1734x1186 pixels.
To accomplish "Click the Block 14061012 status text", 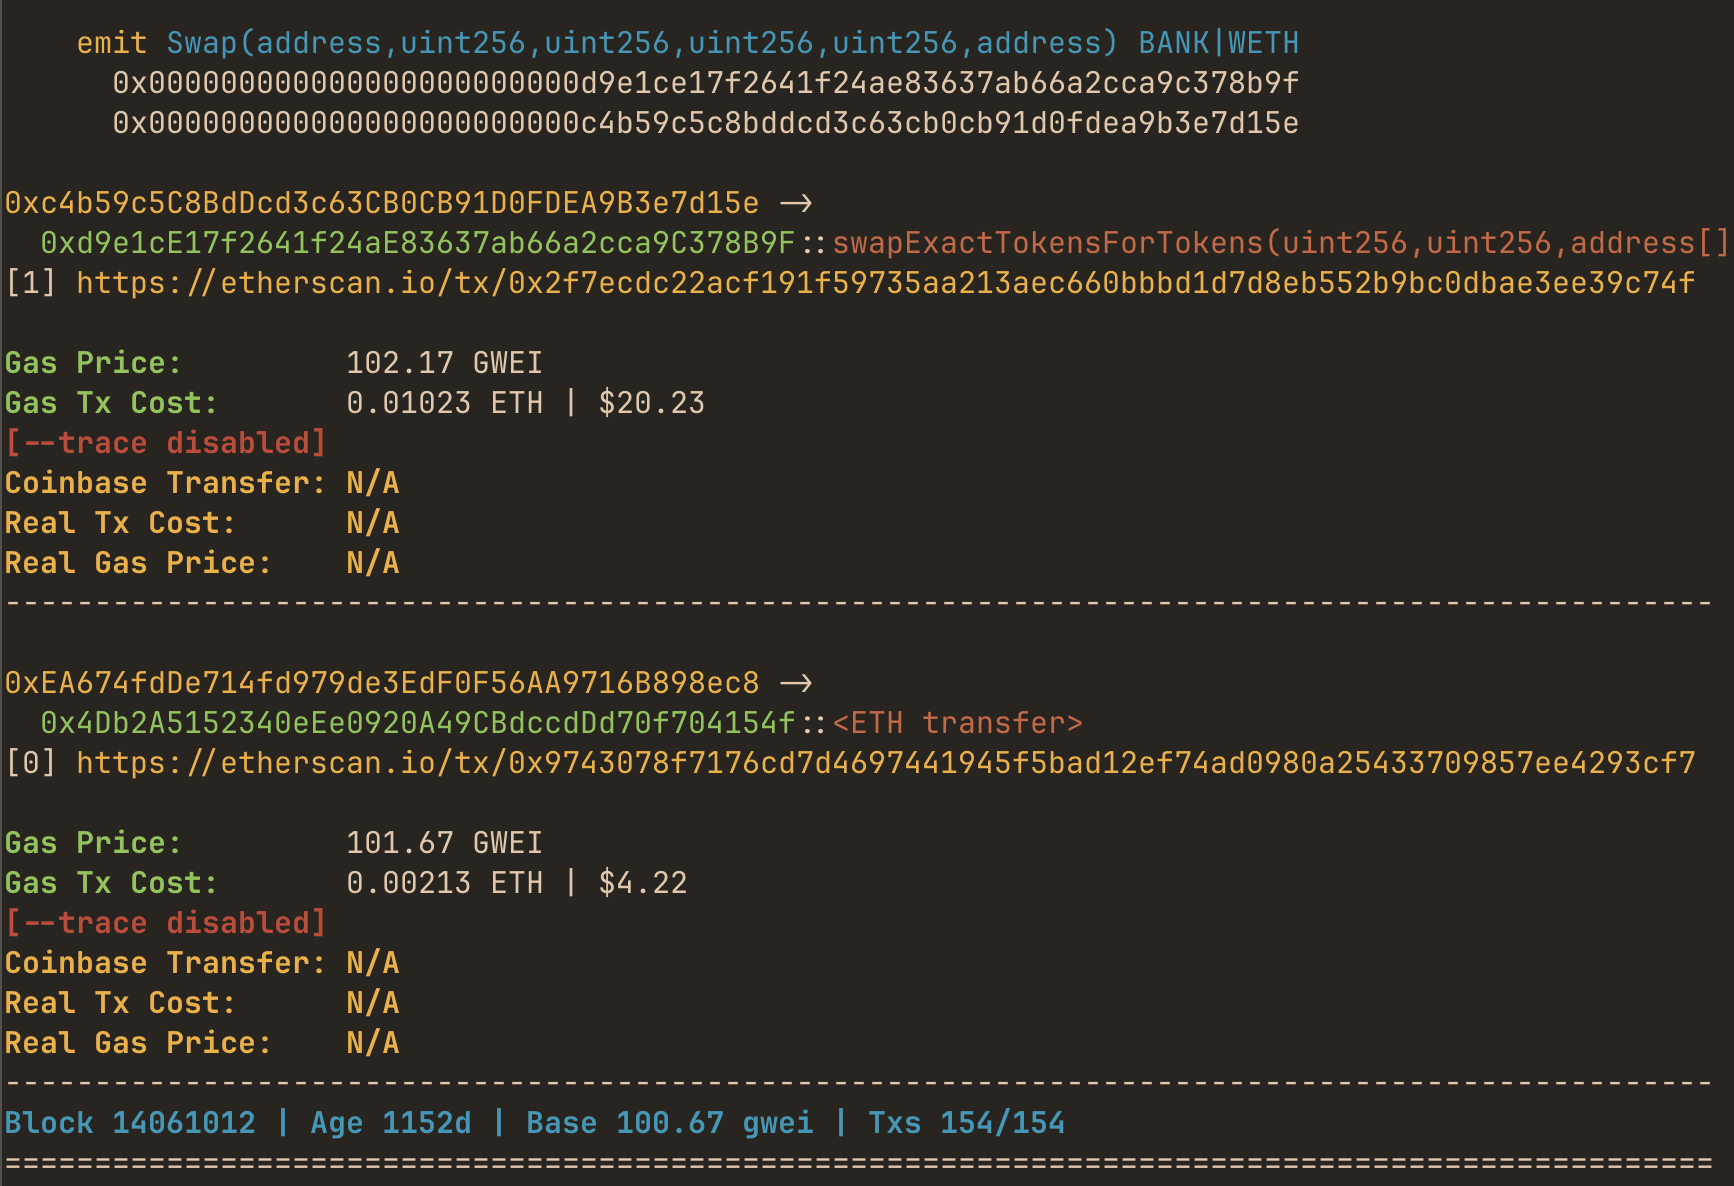I will 130,1123.
